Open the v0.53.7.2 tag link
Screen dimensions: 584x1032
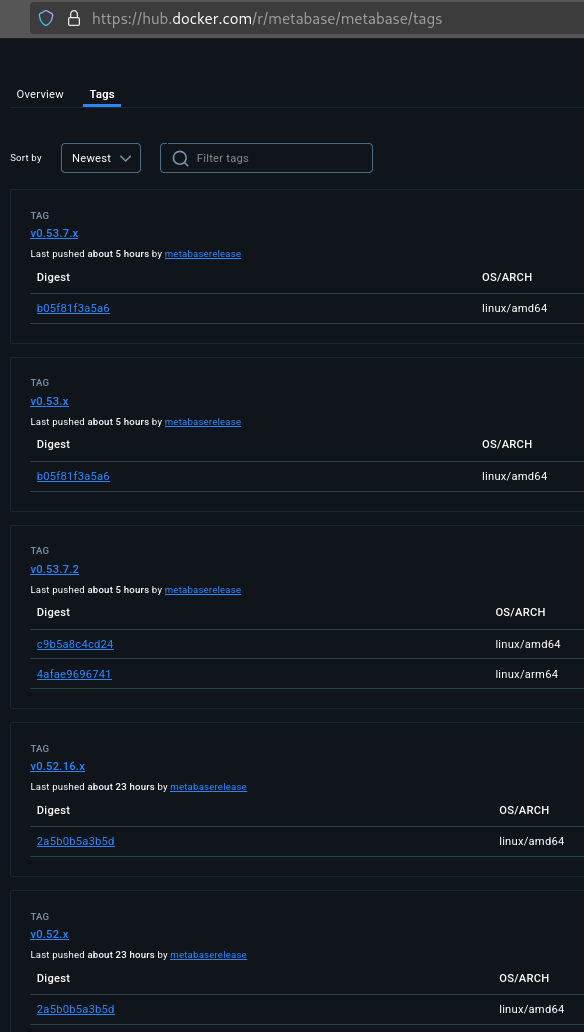click(55, 569)
